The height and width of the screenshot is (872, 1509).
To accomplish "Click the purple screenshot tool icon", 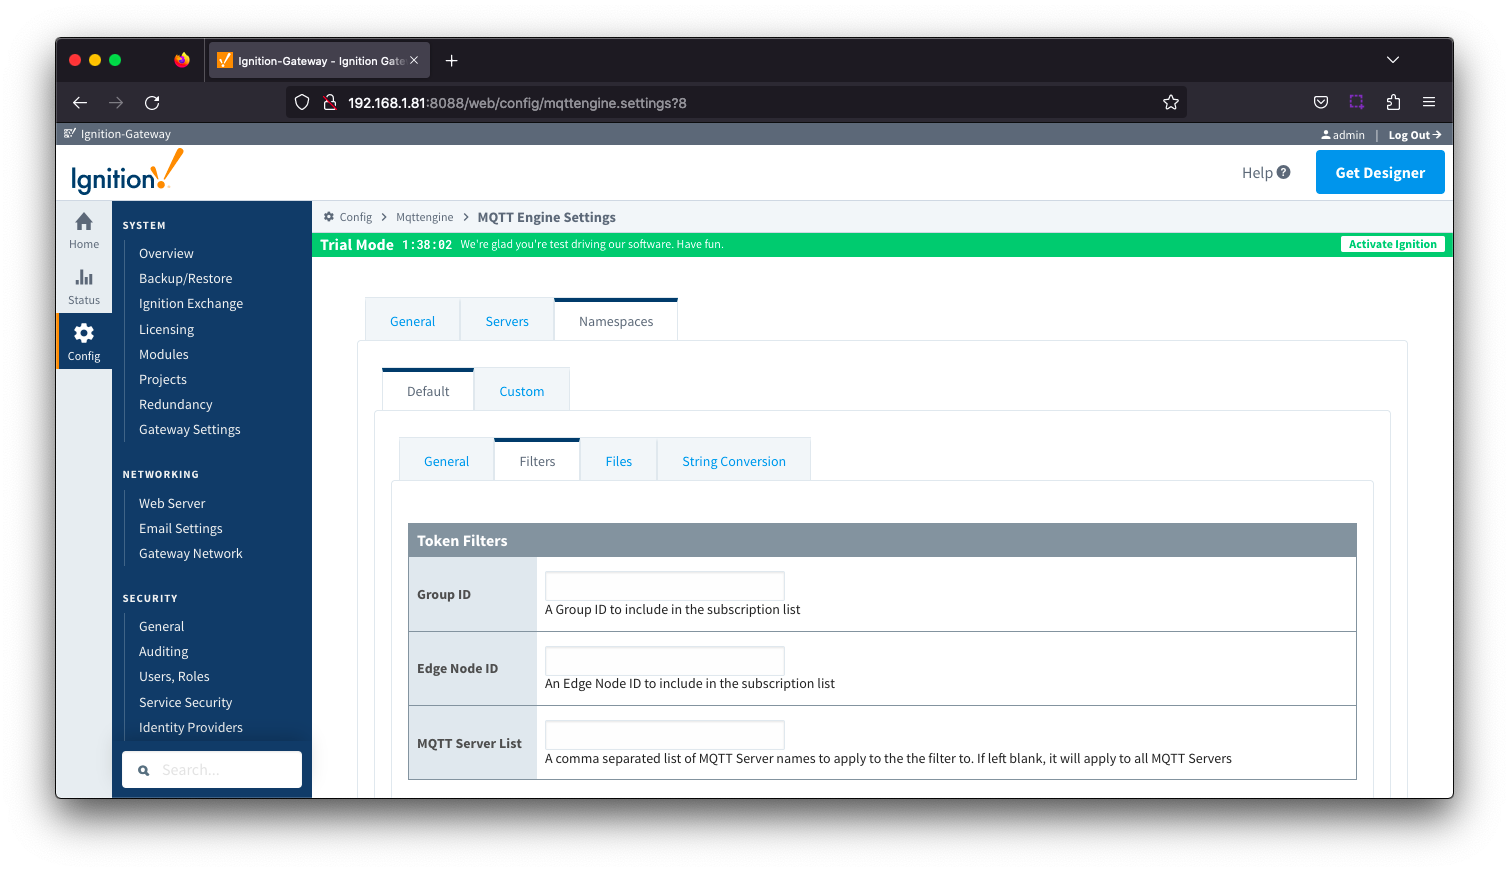I will point(1357,102).
